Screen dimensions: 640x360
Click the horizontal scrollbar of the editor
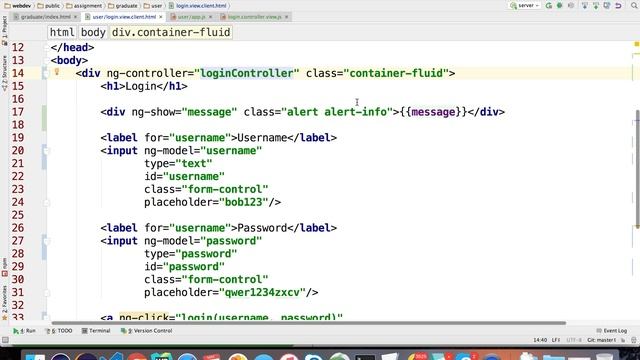click(x=308, y=323)
